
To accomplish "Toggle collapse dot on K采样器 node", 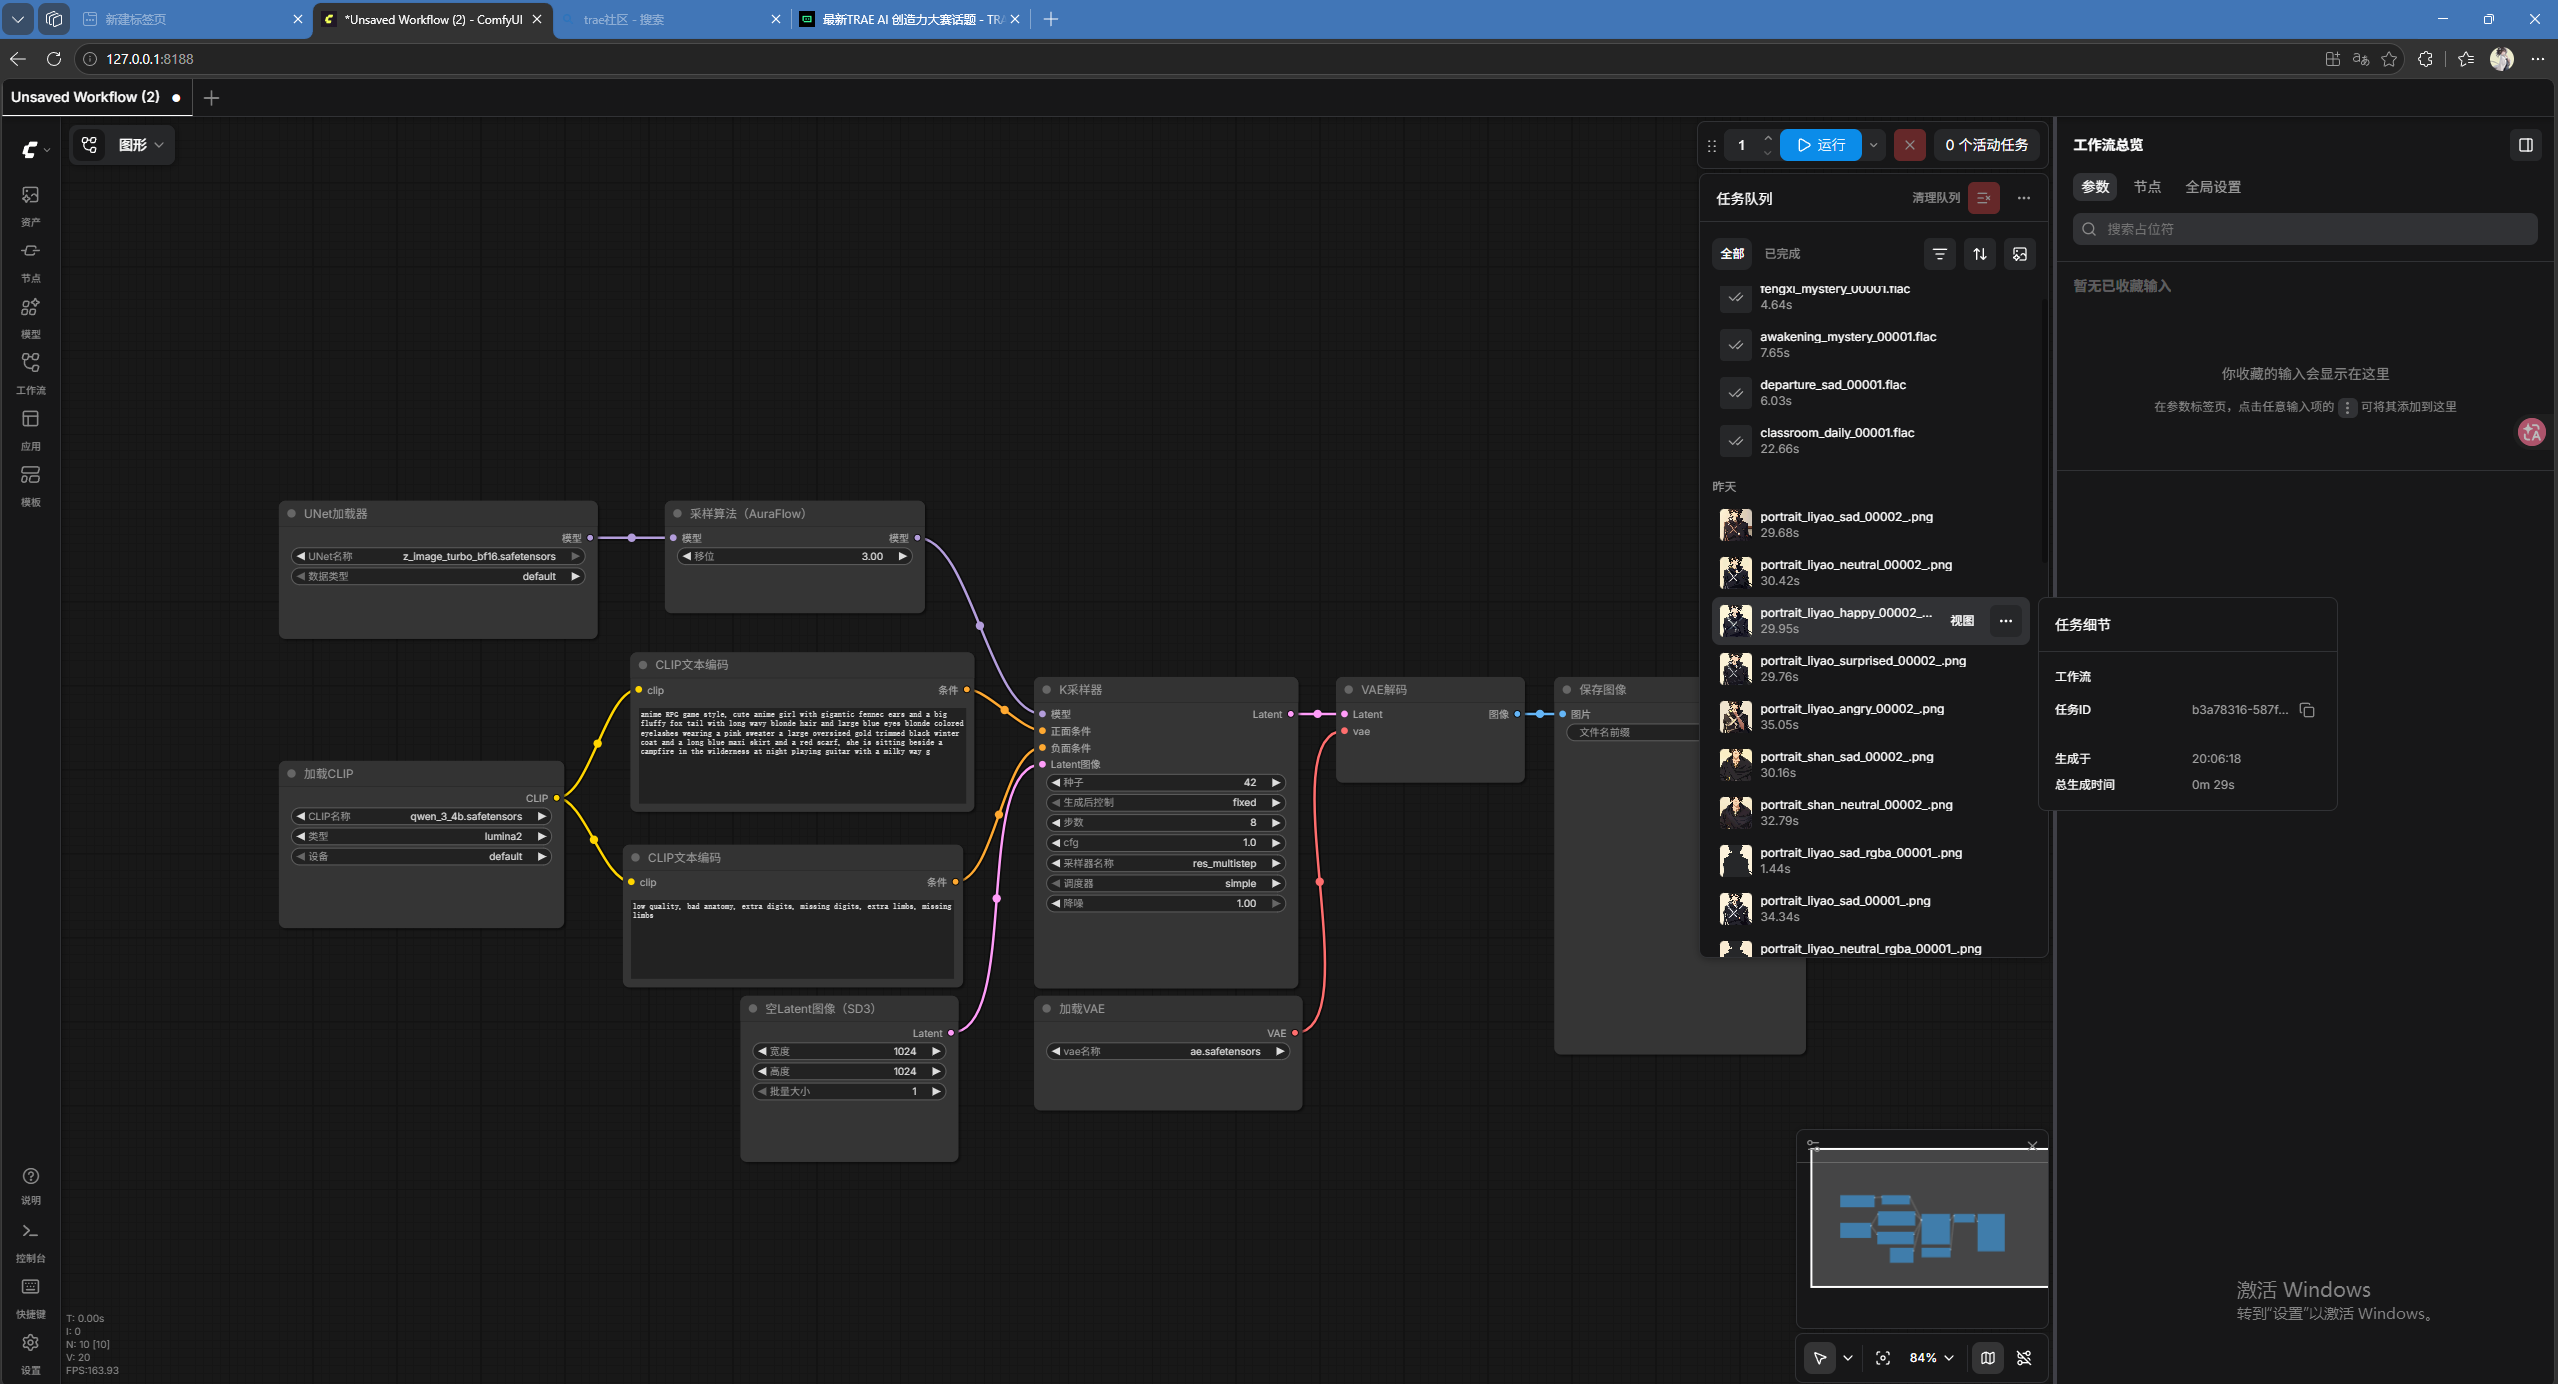I will pos(1047,690).
